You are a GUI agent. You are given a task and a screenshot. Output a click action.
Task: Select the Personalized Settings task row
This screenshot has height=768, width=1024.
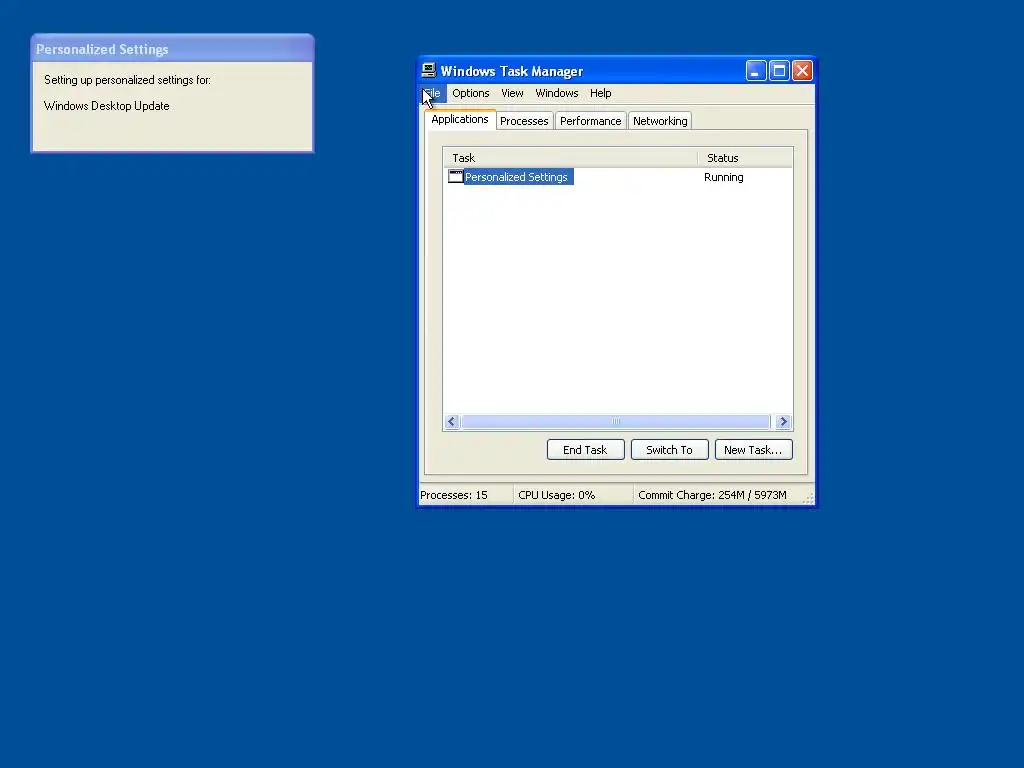617,177
